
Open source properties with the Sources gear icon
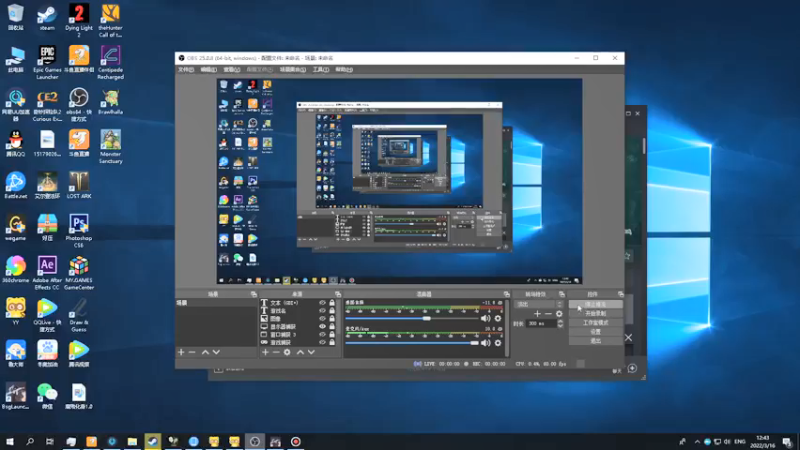pos(287,352)
